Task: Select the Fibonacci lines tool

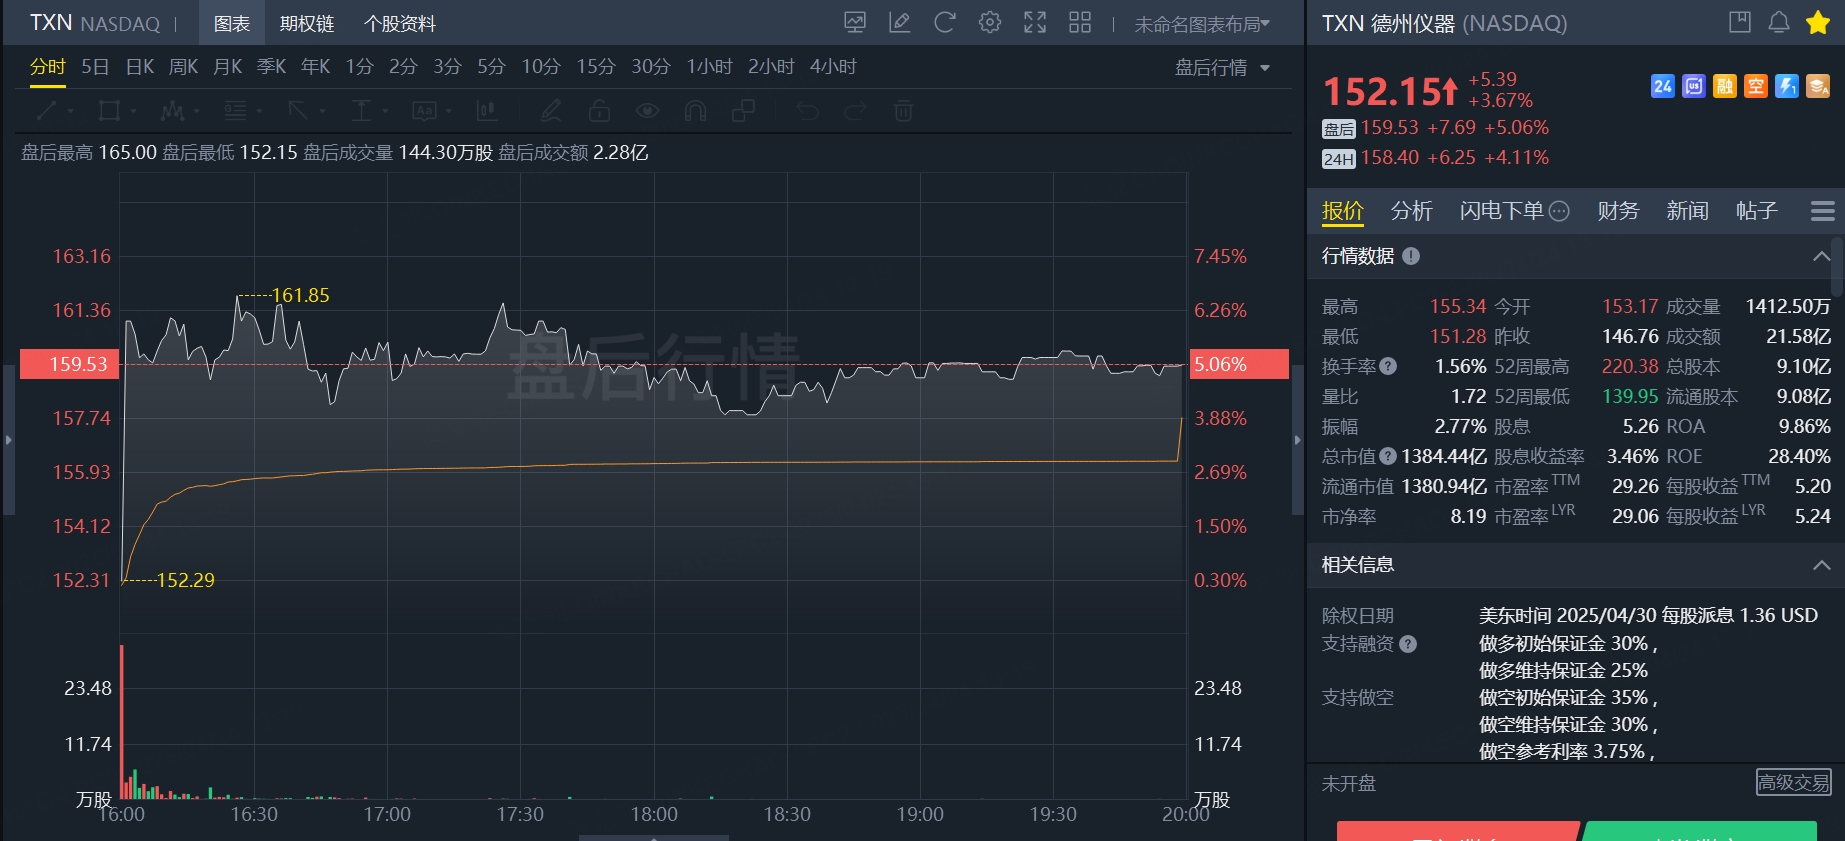Action: point(235,110)
